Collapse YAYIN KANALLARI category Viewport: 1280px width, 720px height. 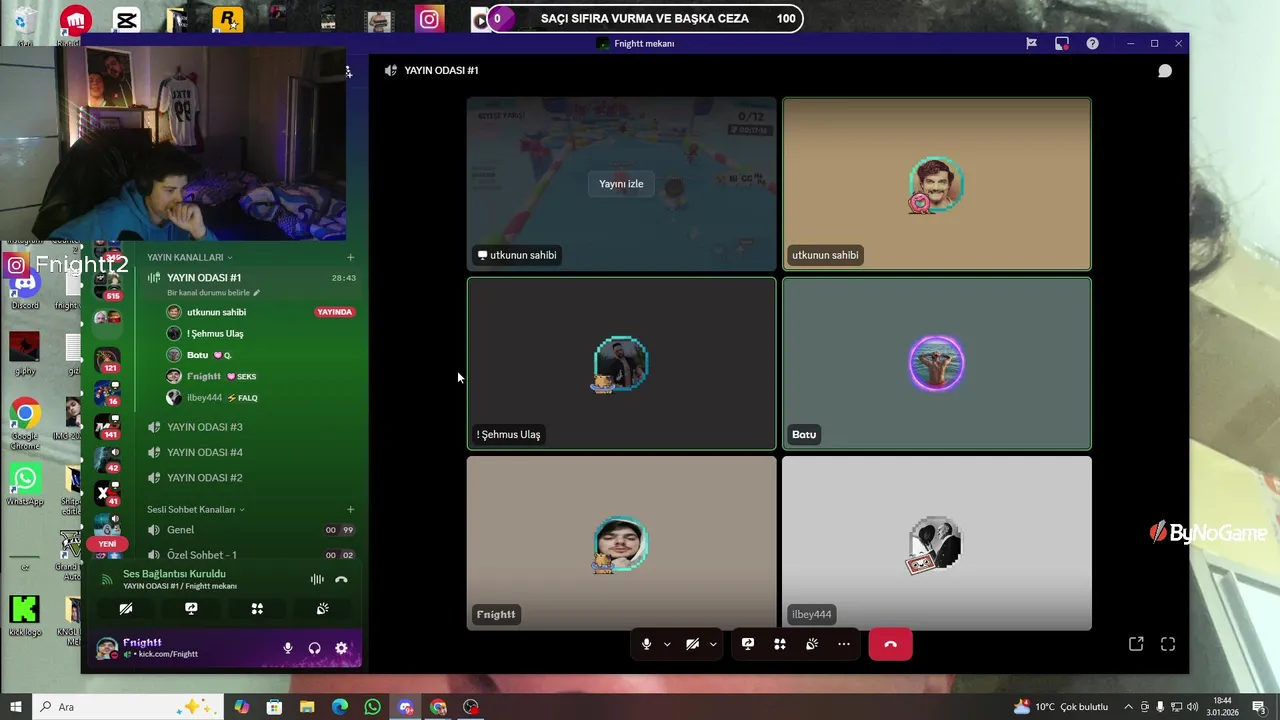coord(189,257)
